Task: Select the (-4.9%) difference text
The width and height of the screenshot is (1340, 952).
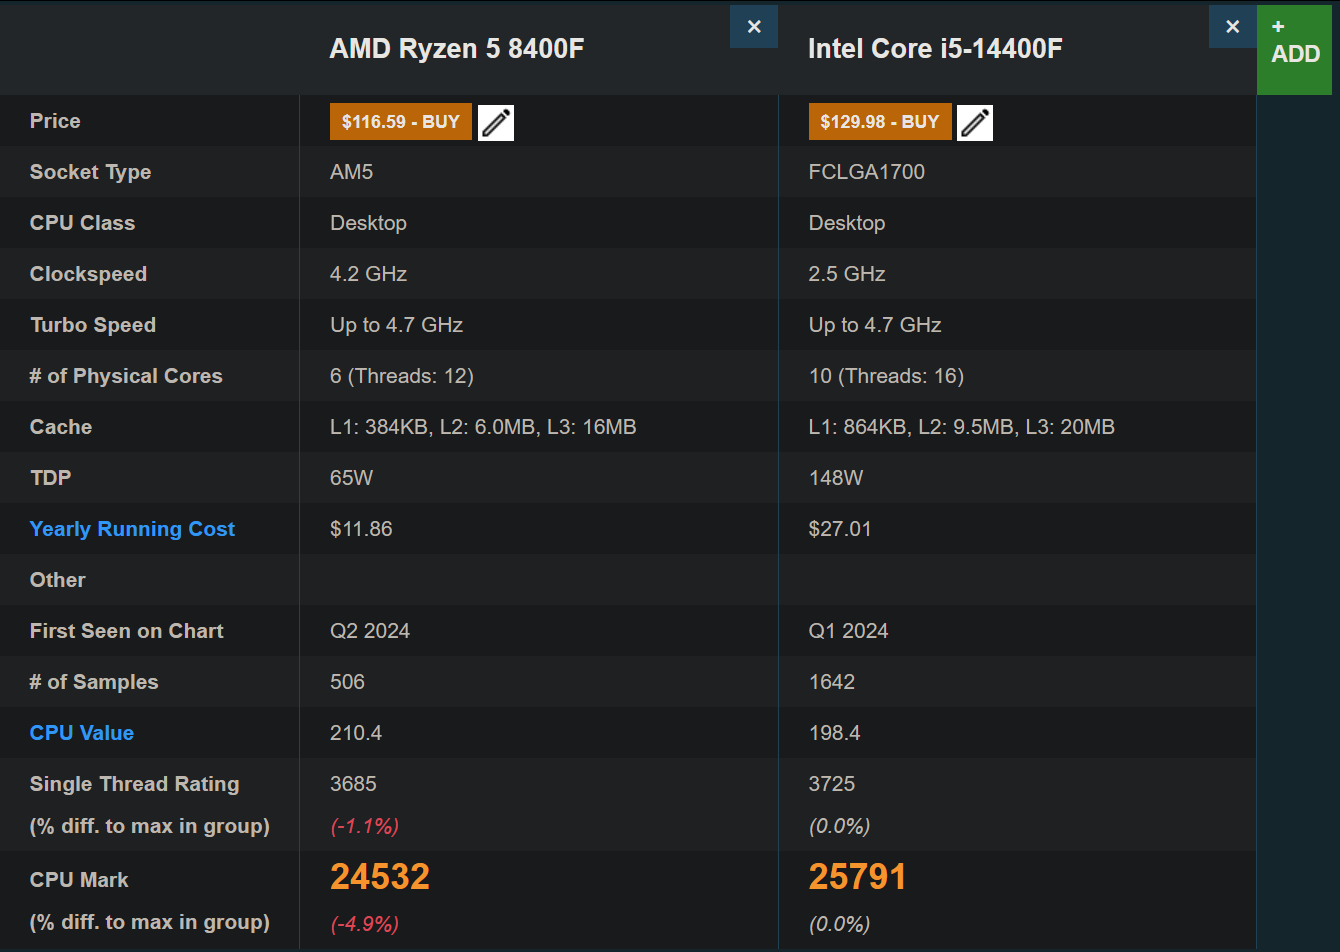Action: [365, 923]
